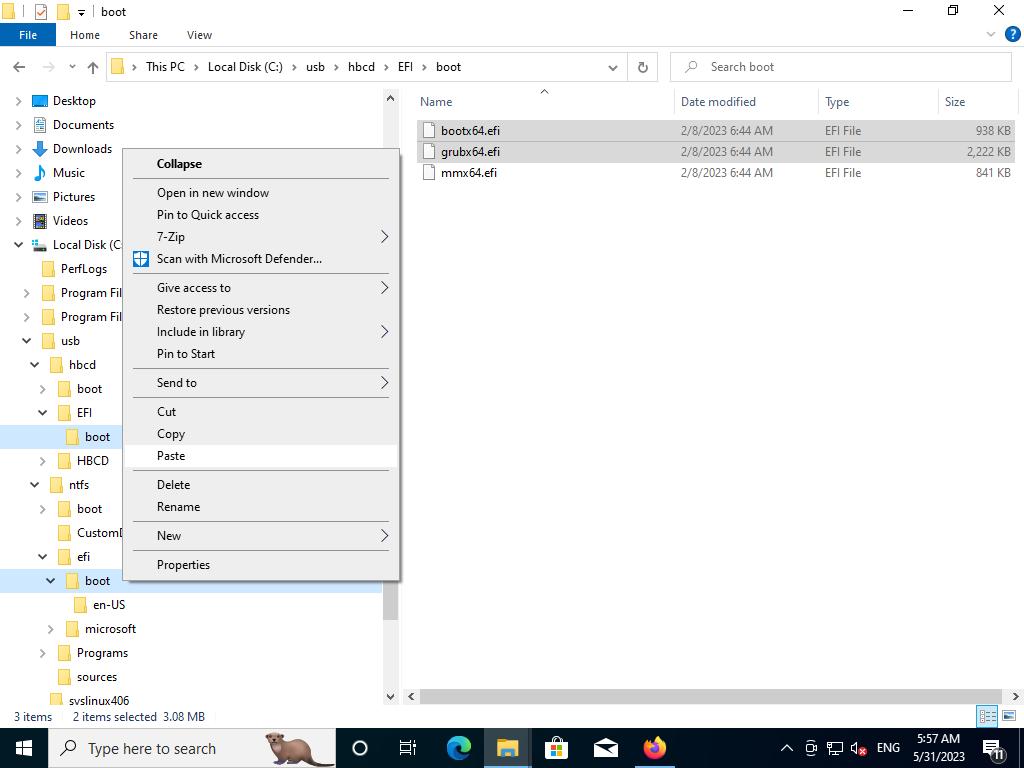This screenshot has width=1024, height=768.
Task: Open Task View on the taskbar
Action: coord(408,748)
